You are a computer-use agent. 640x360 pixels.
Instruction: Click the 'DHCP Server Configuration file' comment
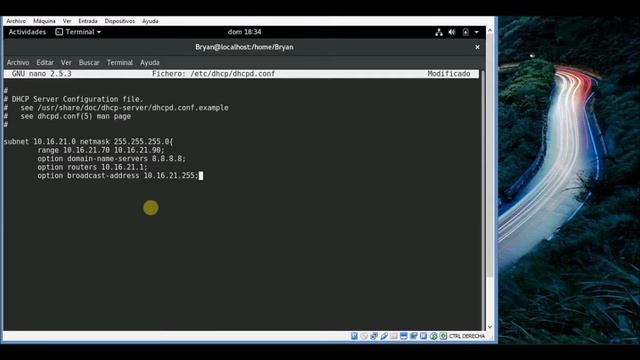73,99
